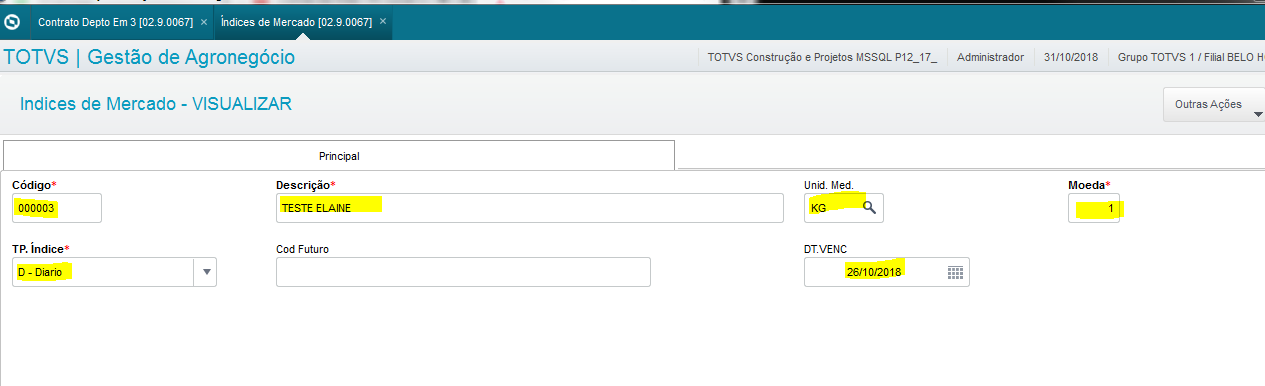Click the Moeda label
Viewport: 1265px width, 386px height.
pyautogui.click(x=1089, y=185)
